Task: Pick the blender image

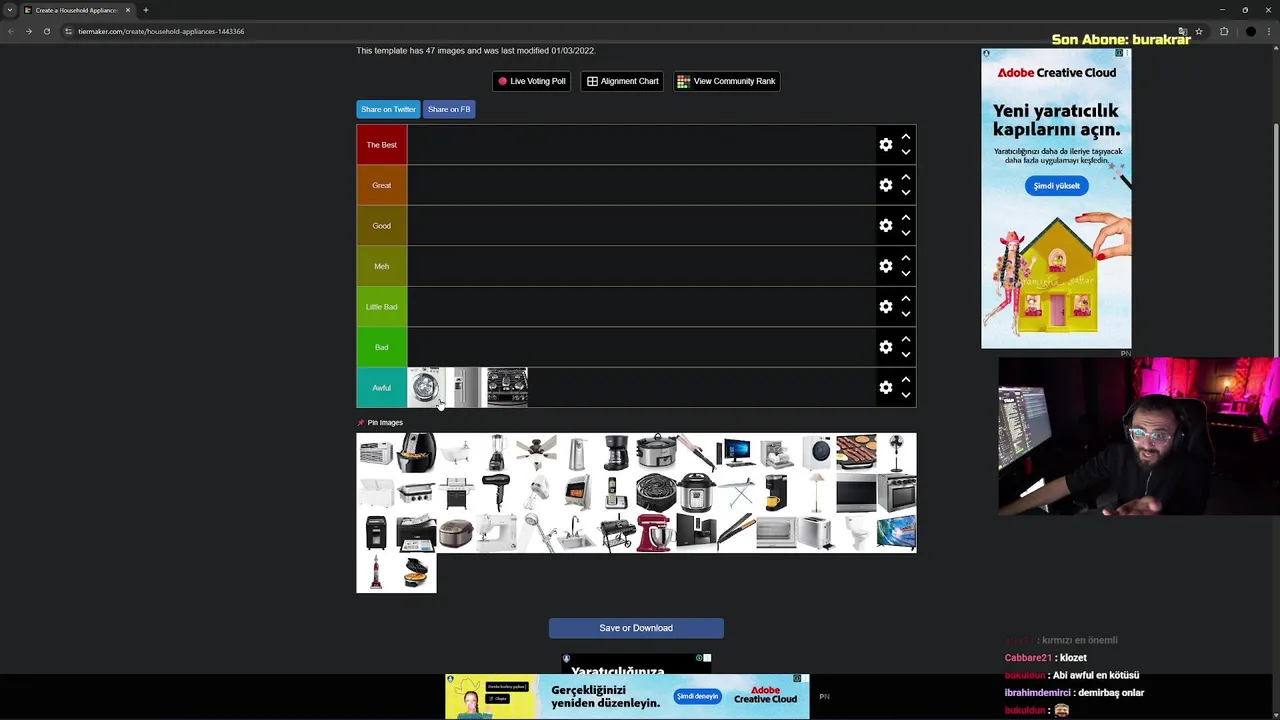Action: pyautogui.click(x=496, y=453)
